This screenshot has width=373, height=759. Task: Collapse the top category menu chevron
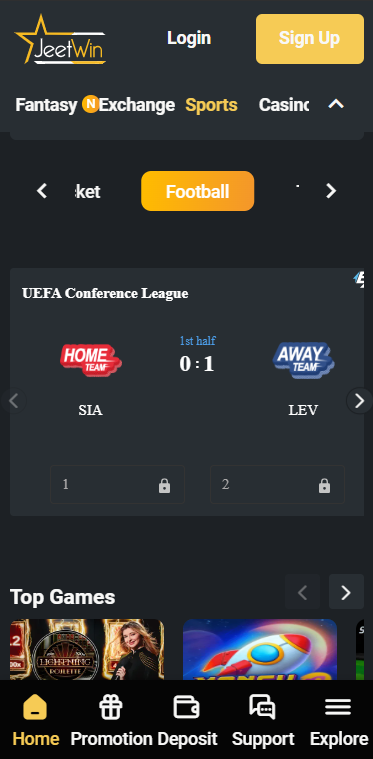click(x=336, y=104)
